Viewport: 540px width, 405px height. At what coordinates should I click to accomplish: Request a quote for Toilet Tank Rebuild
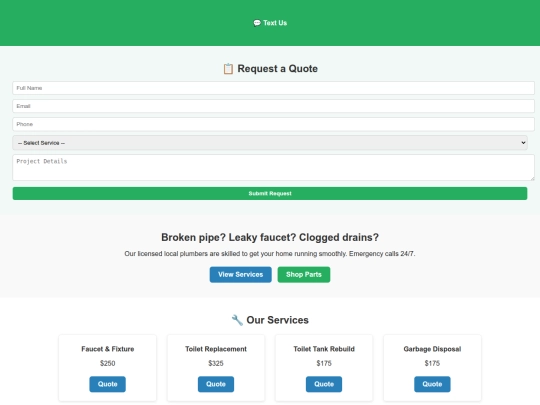324,384
